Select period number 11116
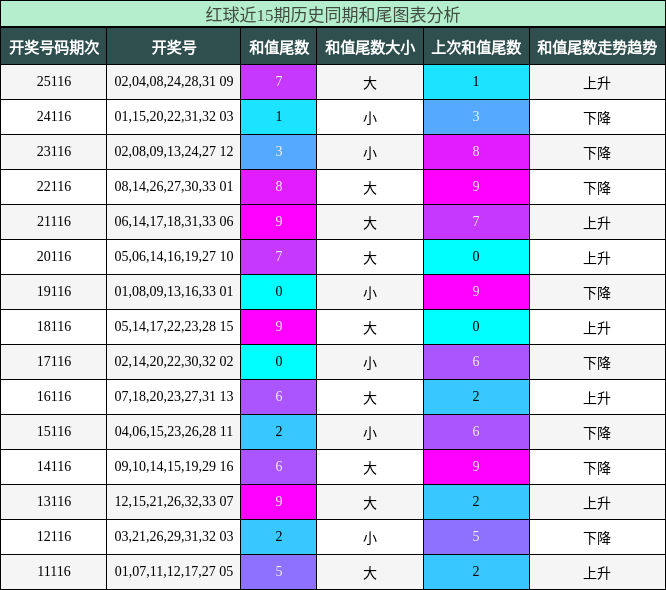Viewport: 666px width, 590px height. point(54,571)
